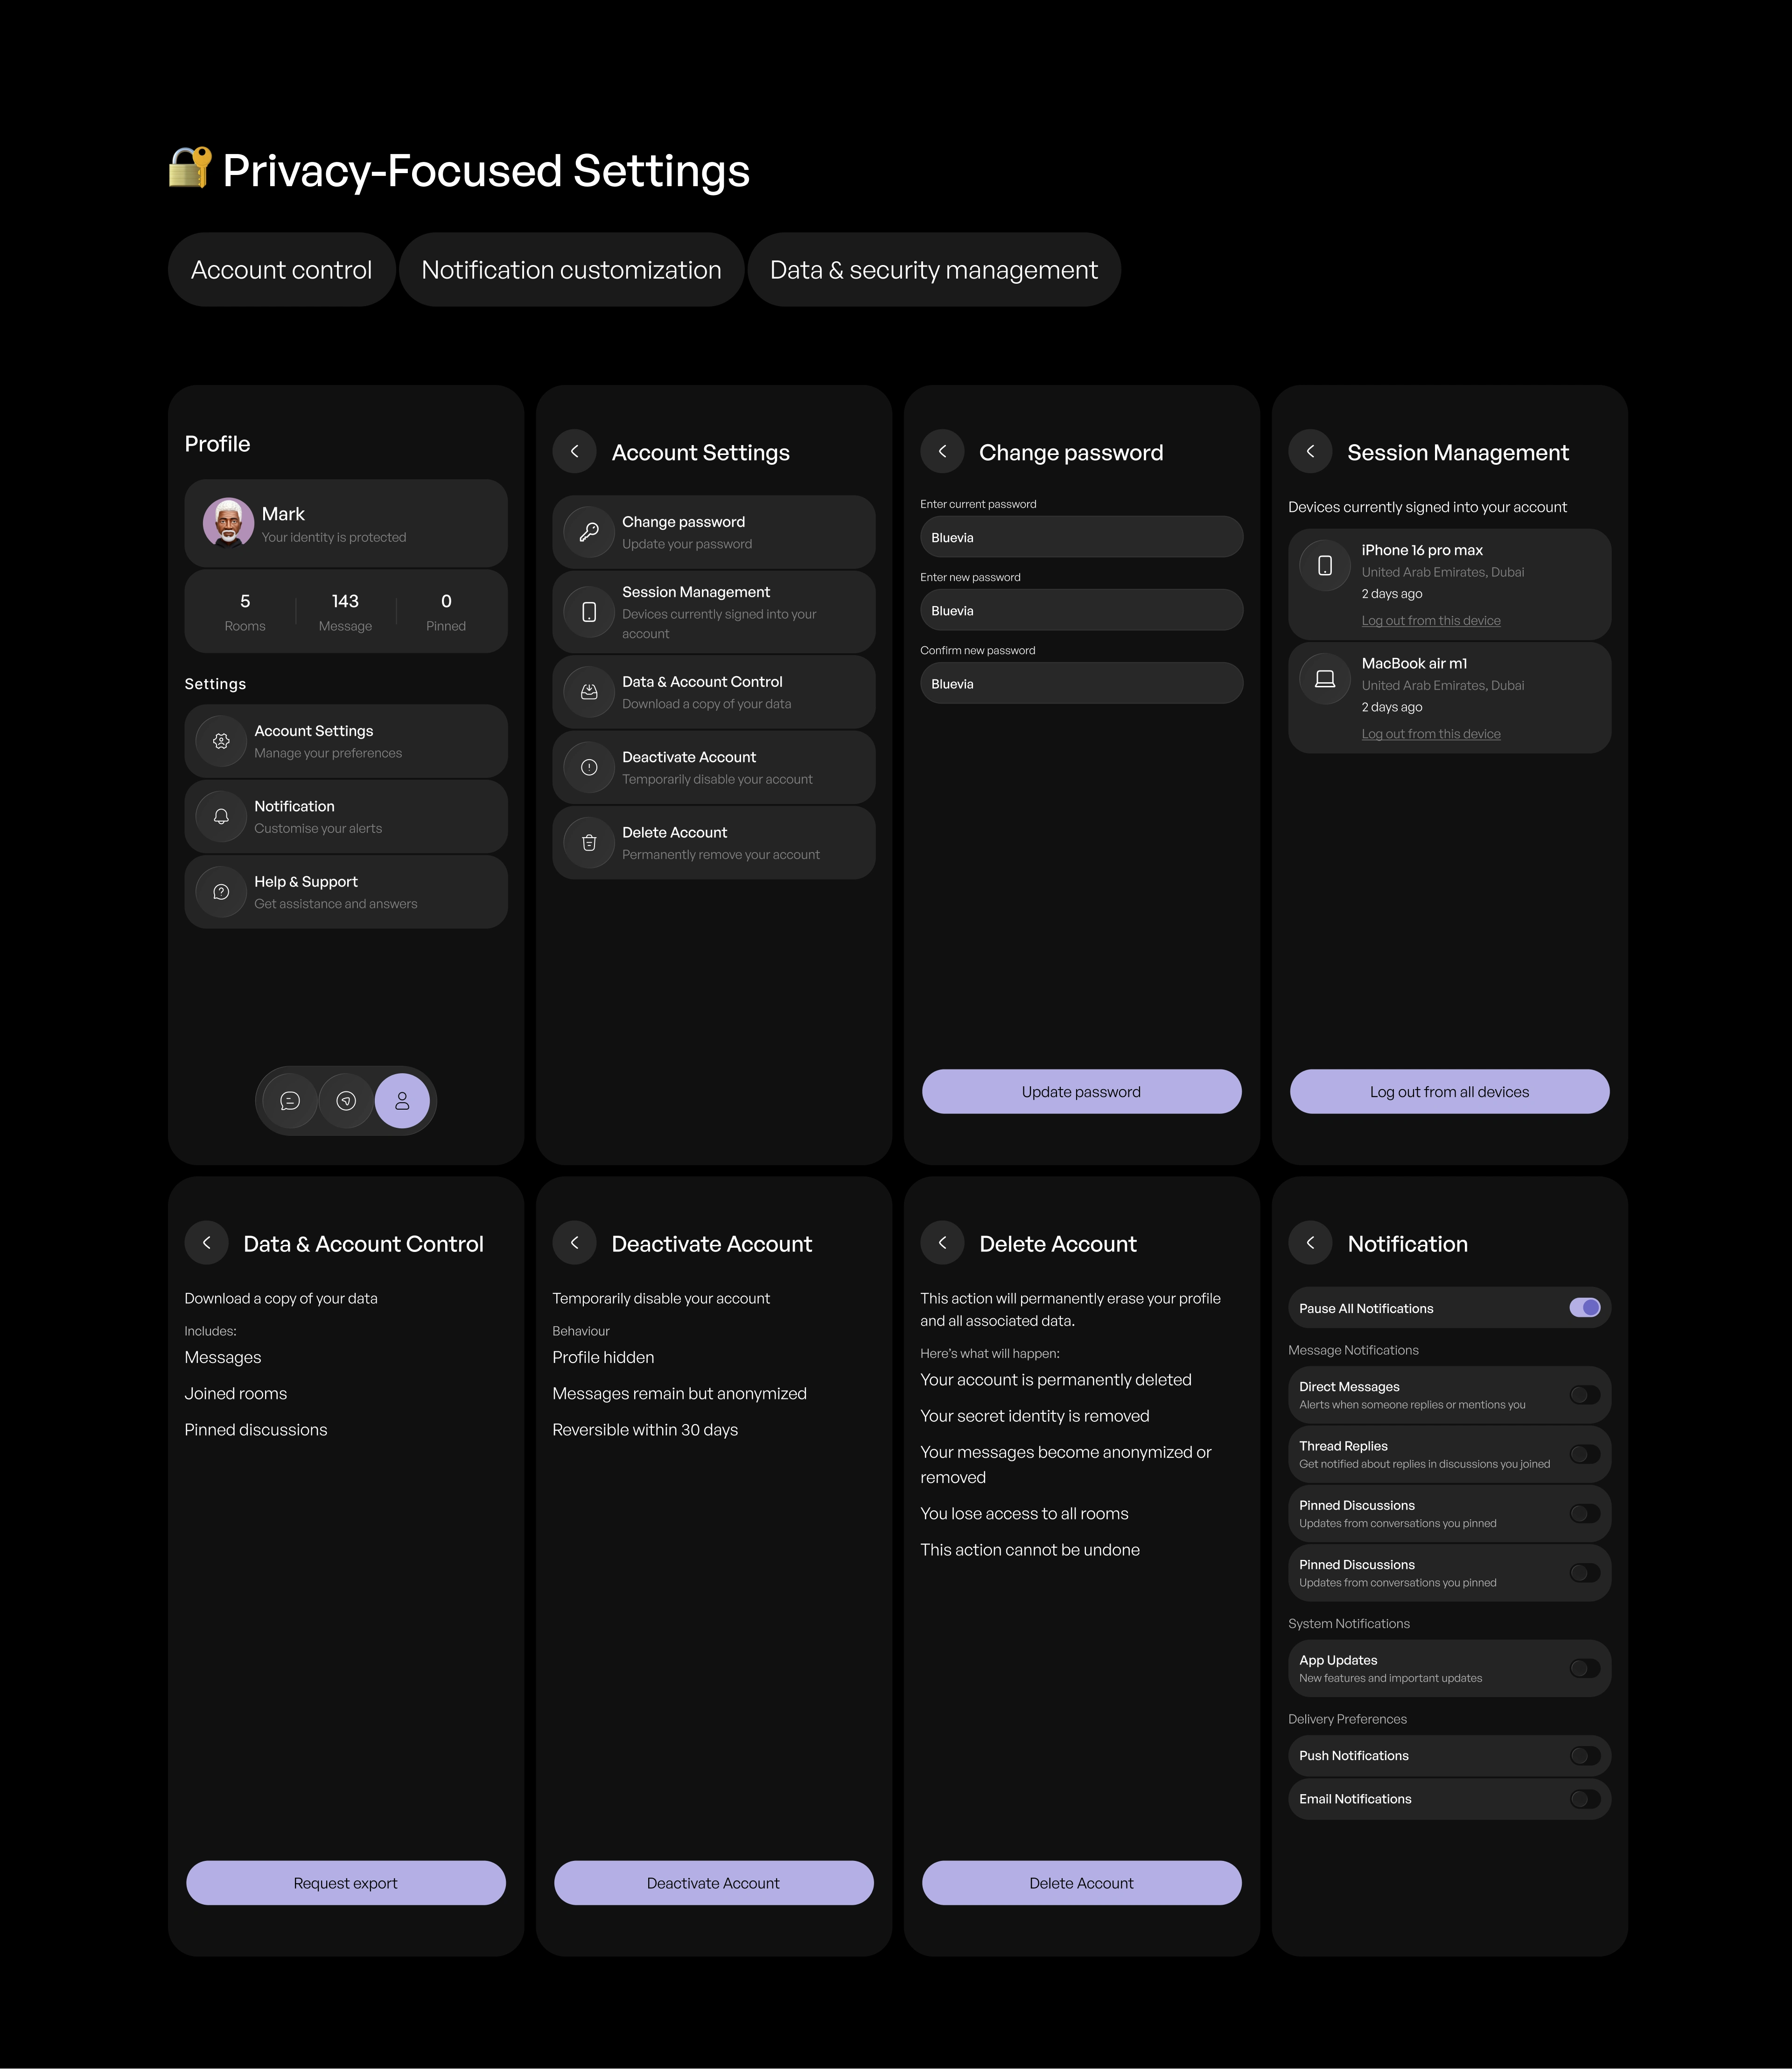Image resolution: width=1792 pixels, height=2069 pixels.
Task: Click the trash icon next to Delete Account
Action: [x=589, y=843]
